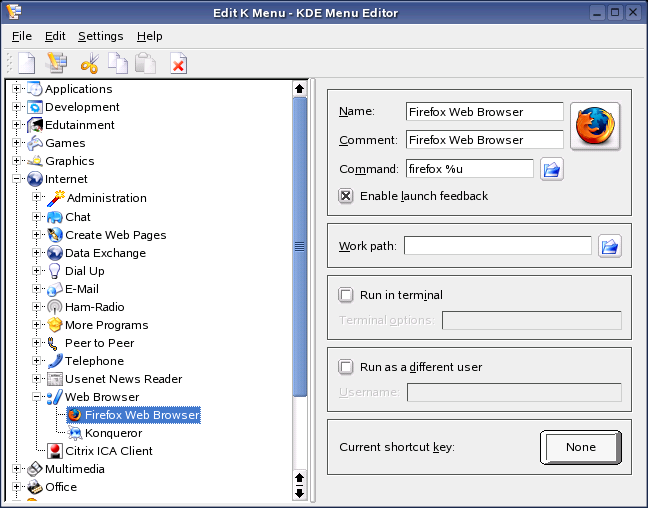
Task: Open the Edit menu
Action: click(x=55, y=36)
